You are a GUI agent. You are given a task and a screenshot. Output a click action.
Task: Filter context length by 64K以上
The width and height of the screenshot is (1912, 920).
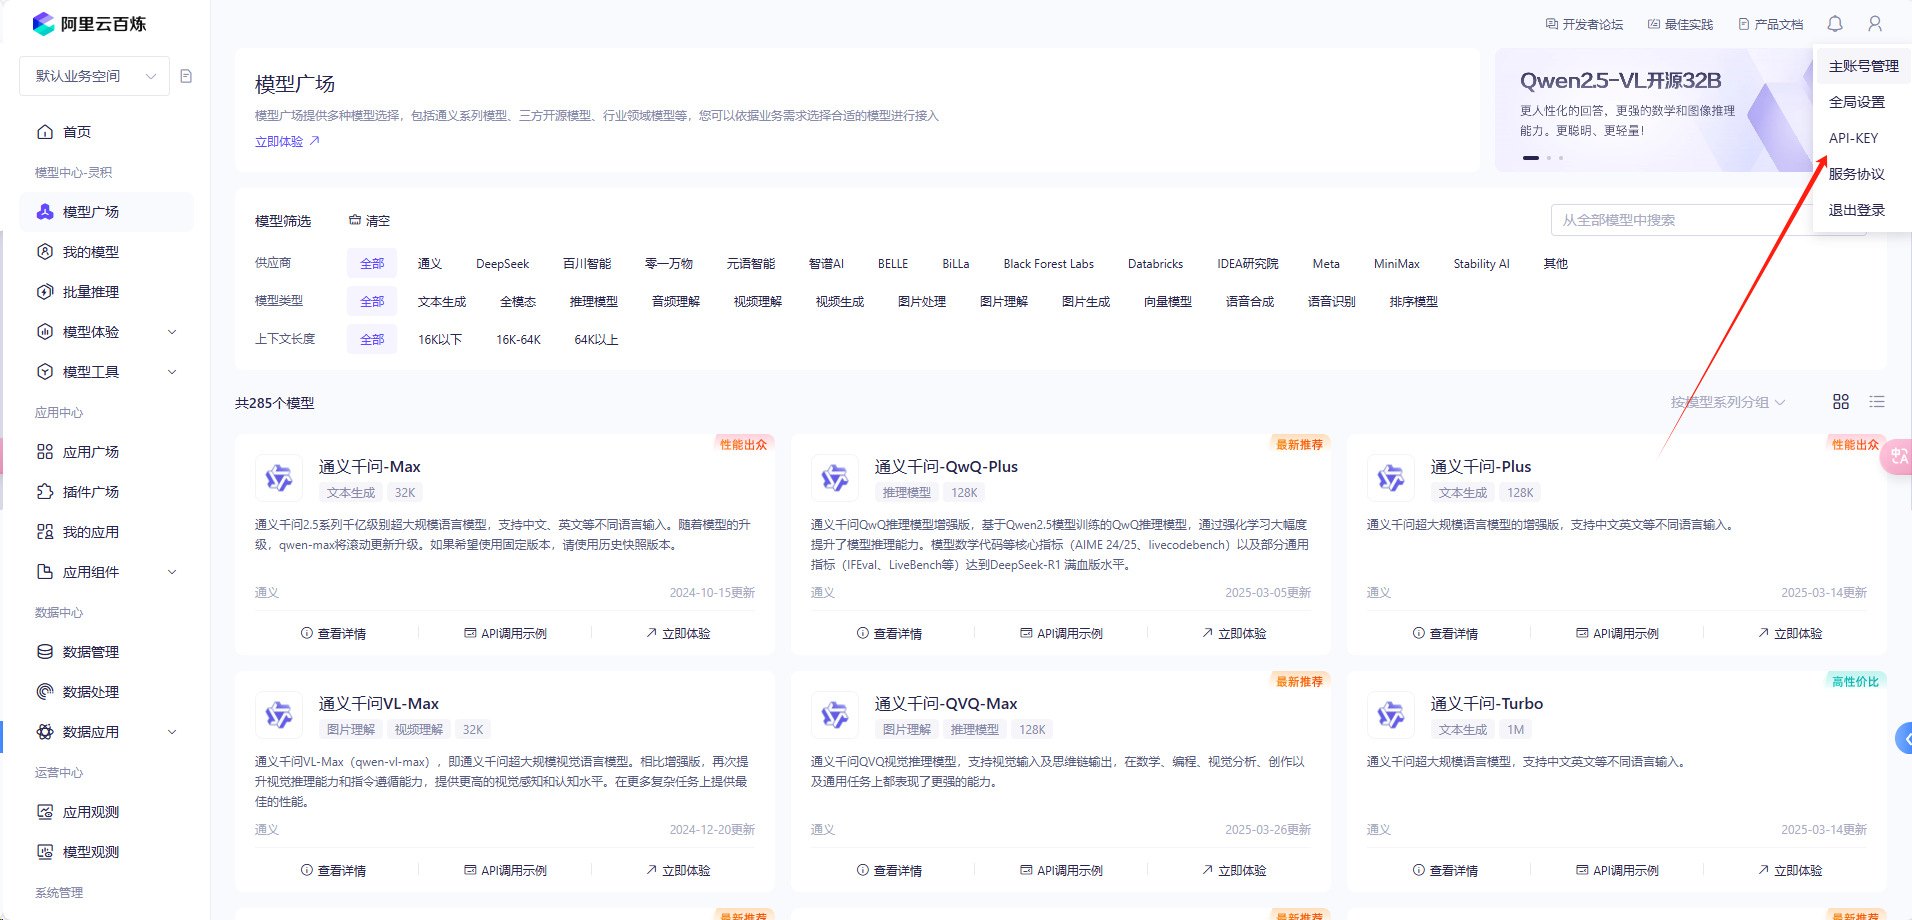pyautogui.click(x=596, y=340)
